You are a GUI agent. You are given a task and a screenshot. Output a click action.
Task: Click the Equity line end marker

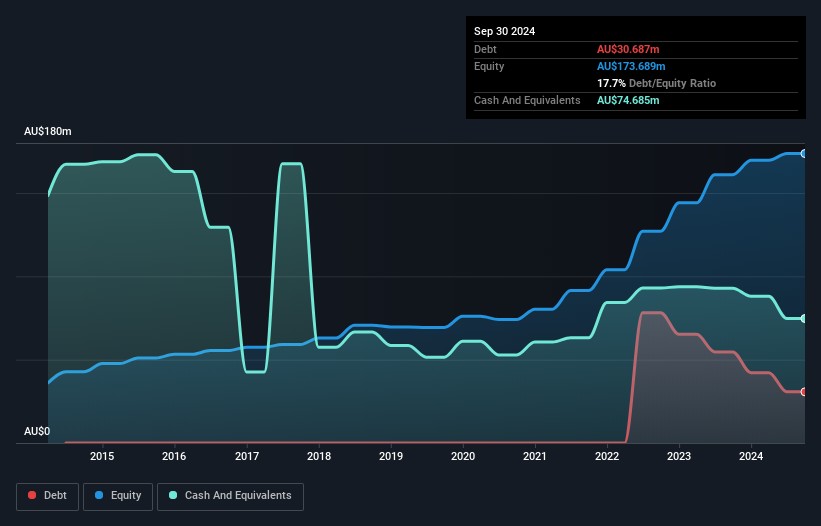click(803, 154)
